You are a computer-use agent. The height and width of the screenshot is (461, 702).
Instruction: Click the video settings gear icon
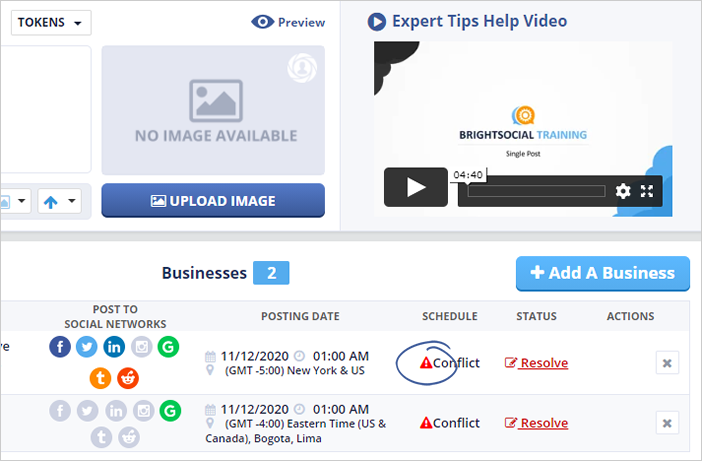623,190
